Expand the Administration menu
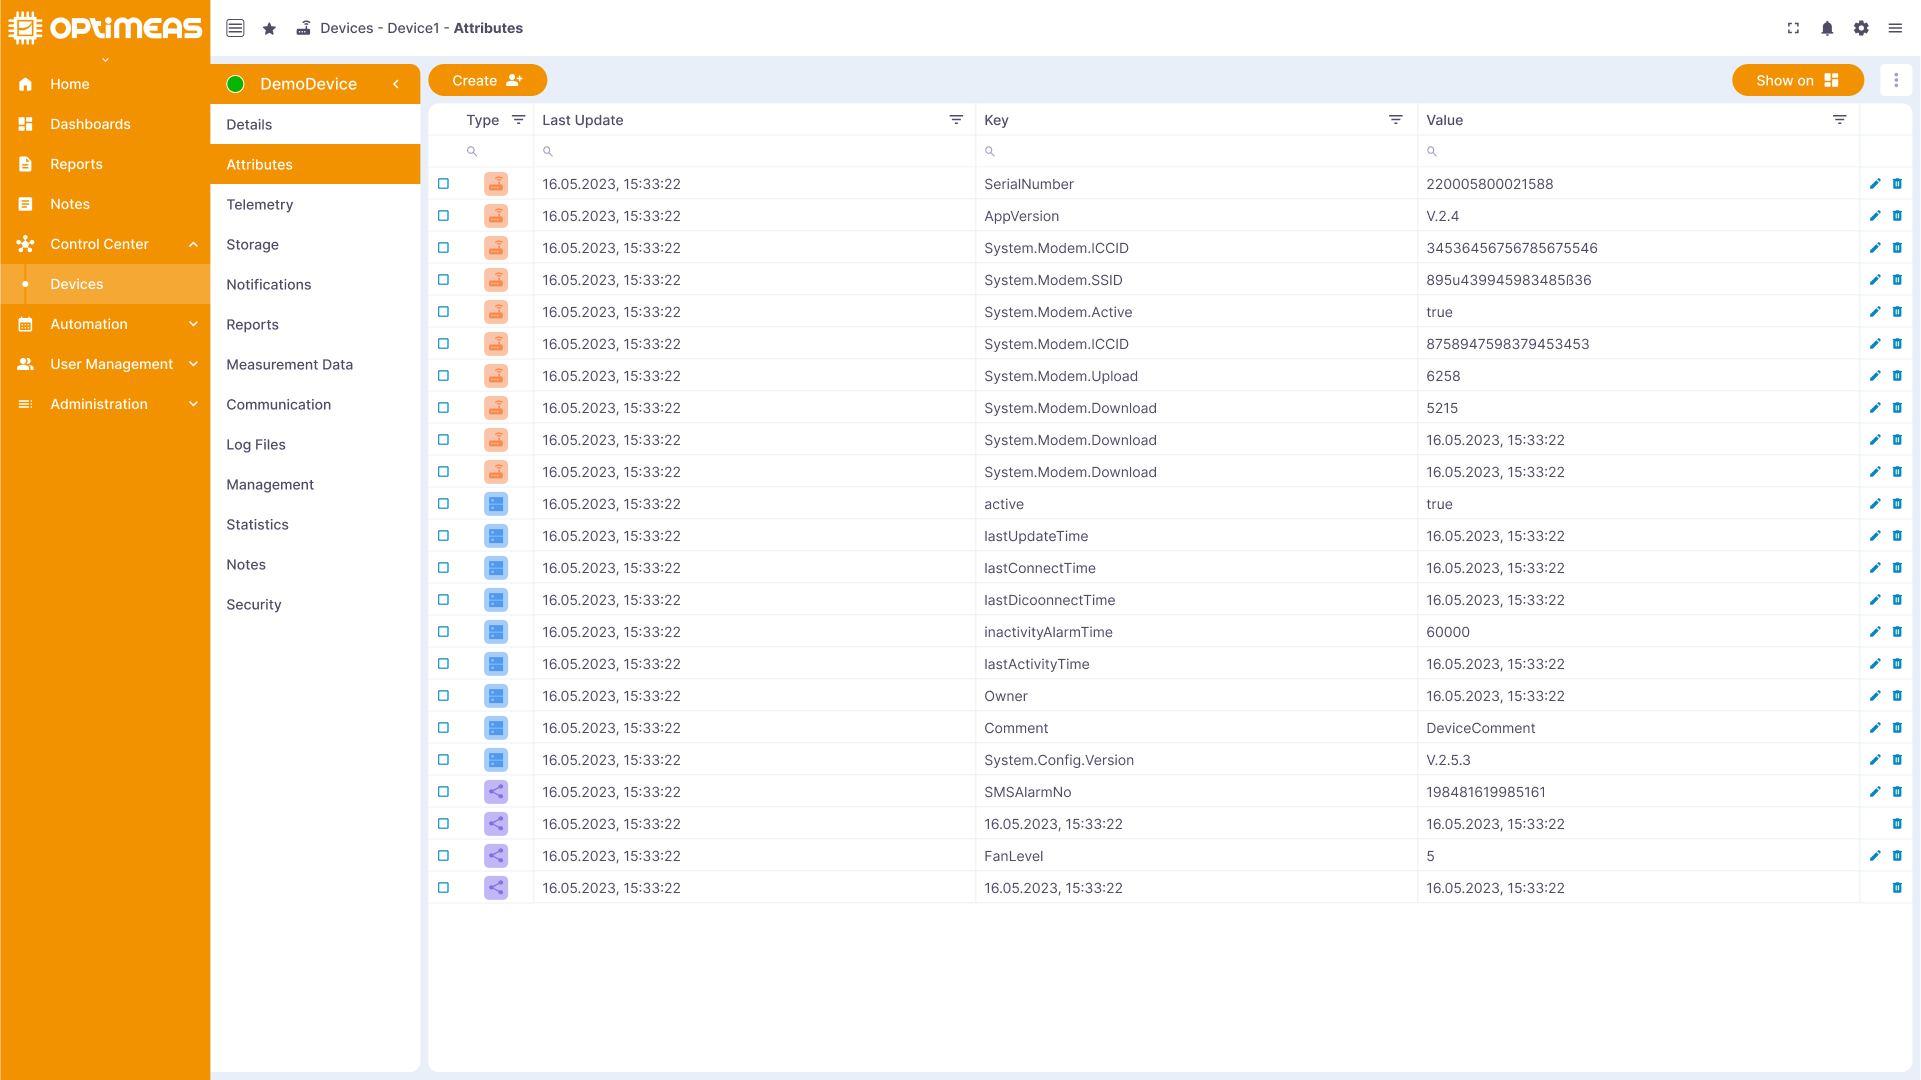The width and height of the screenshot is (1921, 1080). tap(193, 404)
